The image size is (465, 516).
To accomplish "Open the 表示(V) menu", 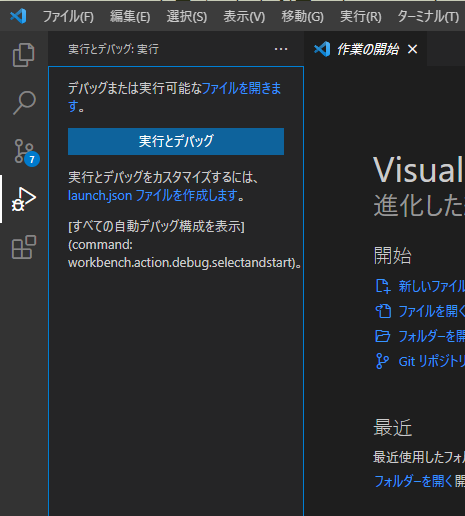I will (244, 16).
